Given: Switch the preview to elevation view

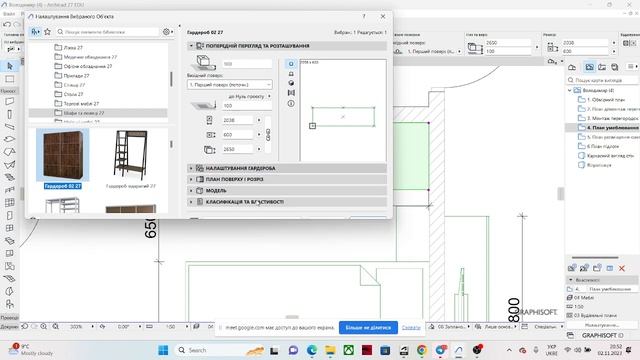Looking at the screenshot, I should [291, 74].
